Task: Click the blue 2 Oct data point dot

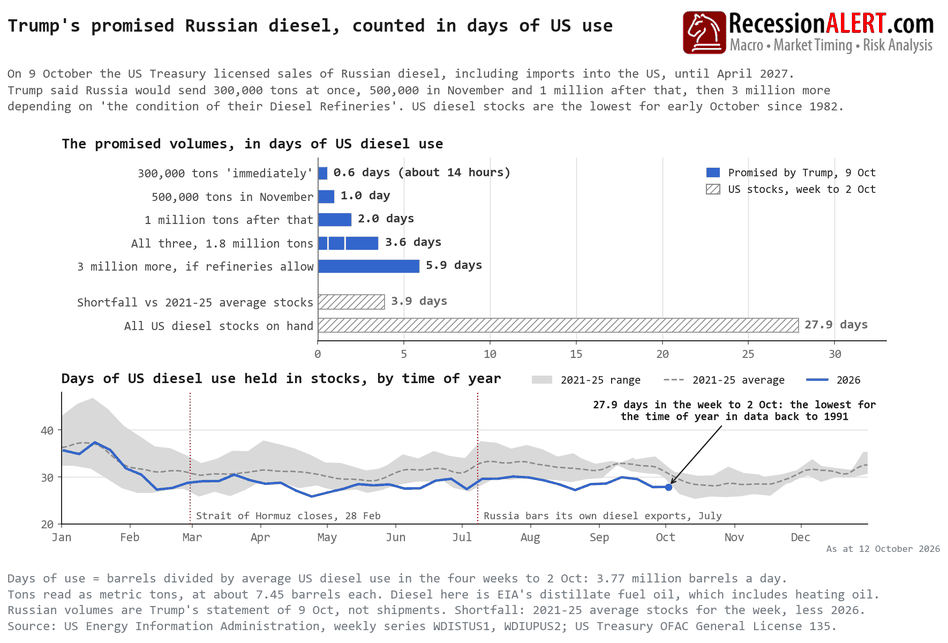Action: (x=669, y=487)
